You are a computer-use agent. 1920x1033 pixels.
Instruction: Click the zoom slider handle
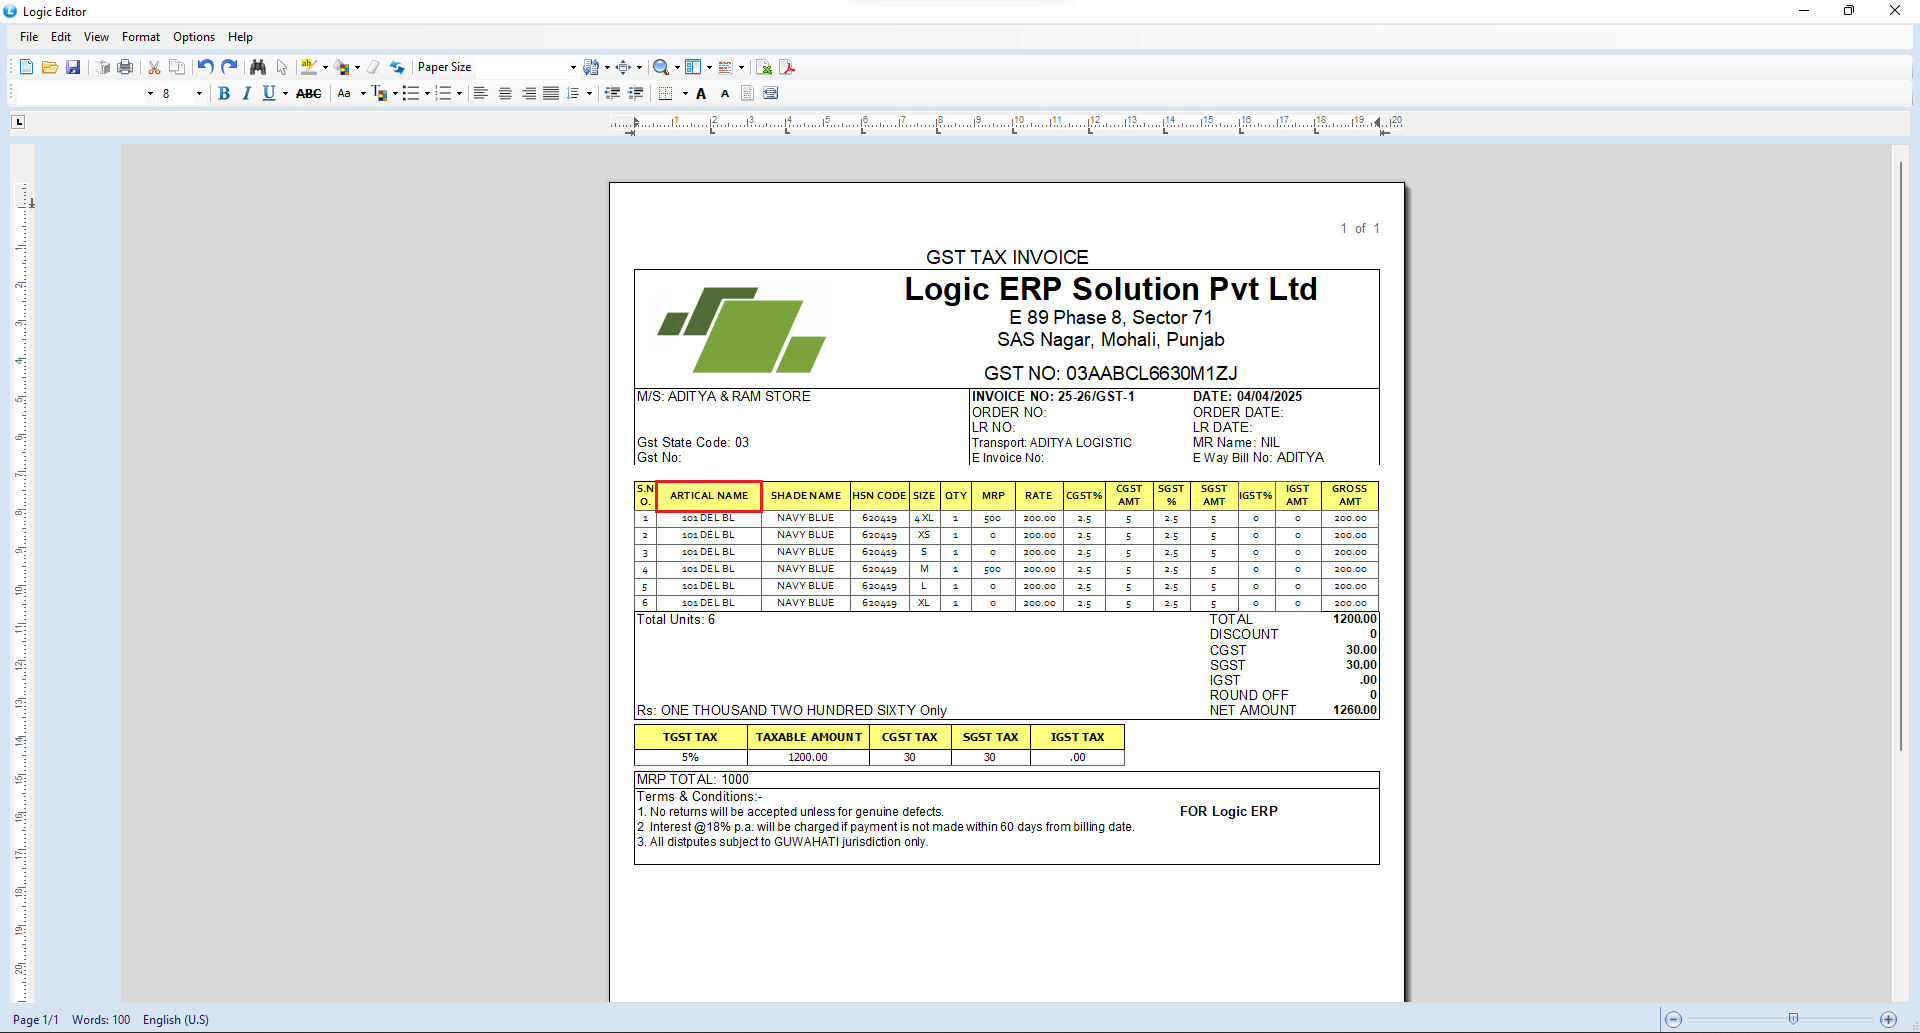[x=1793, y=1019]
